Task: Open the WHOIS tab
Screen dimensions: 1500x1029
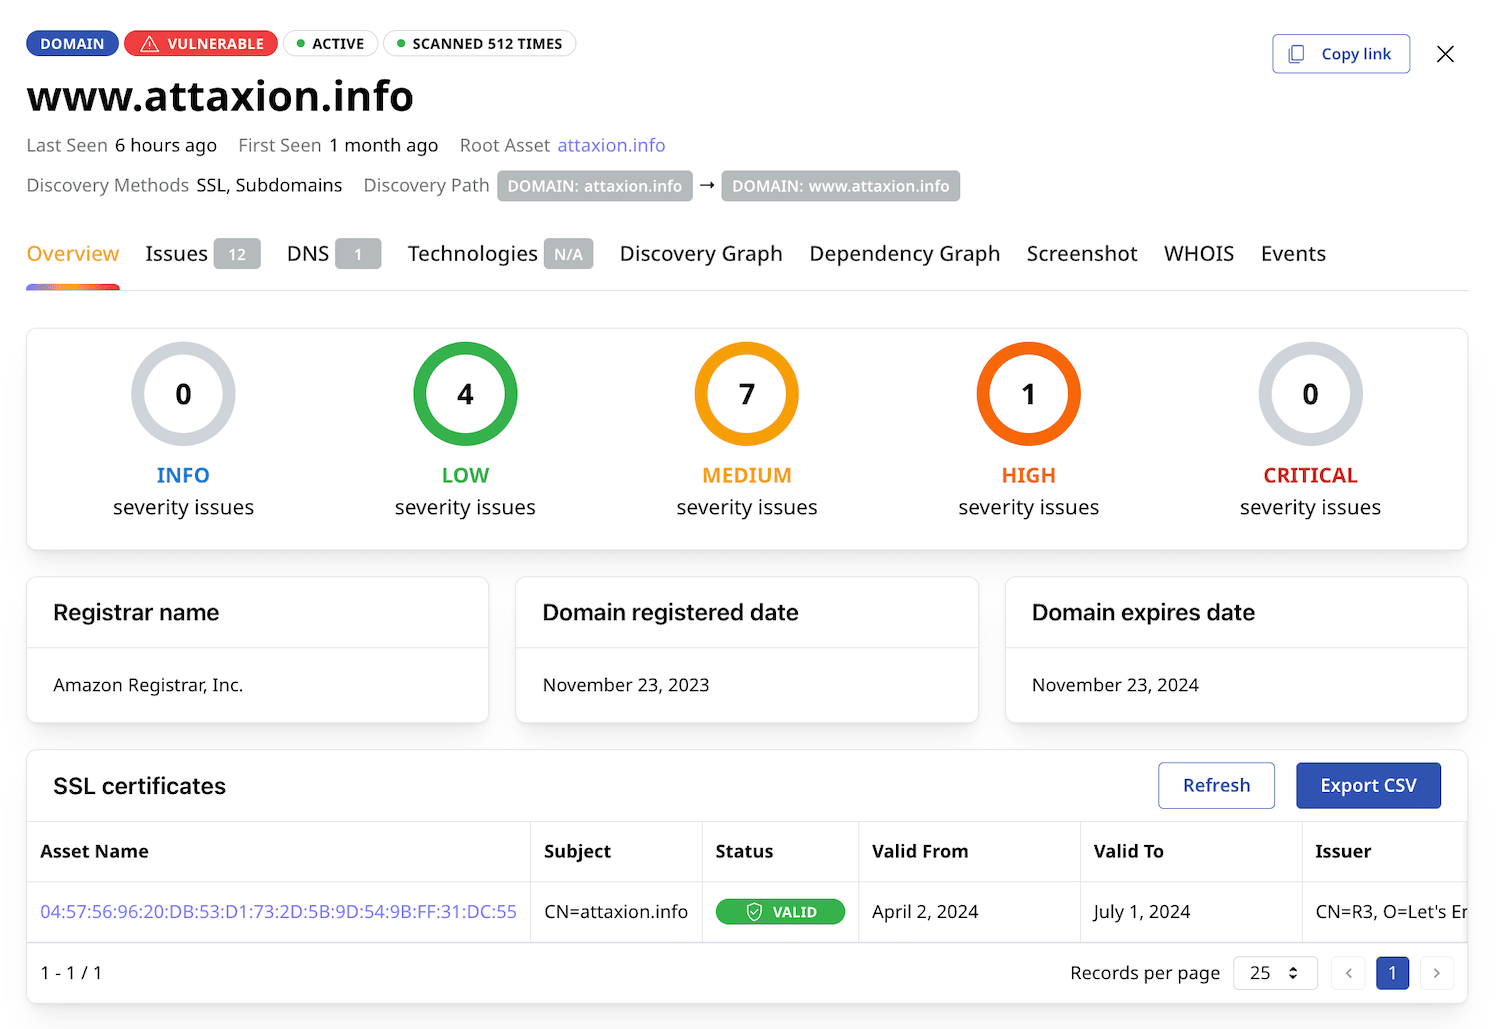Action: point(1198,254)
